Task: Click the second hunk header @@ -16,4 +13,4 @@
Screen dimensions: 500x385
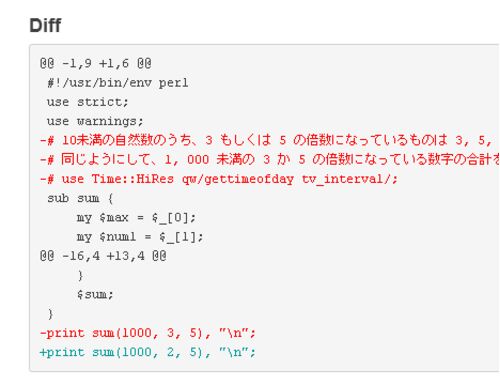Action: [103, 256]
